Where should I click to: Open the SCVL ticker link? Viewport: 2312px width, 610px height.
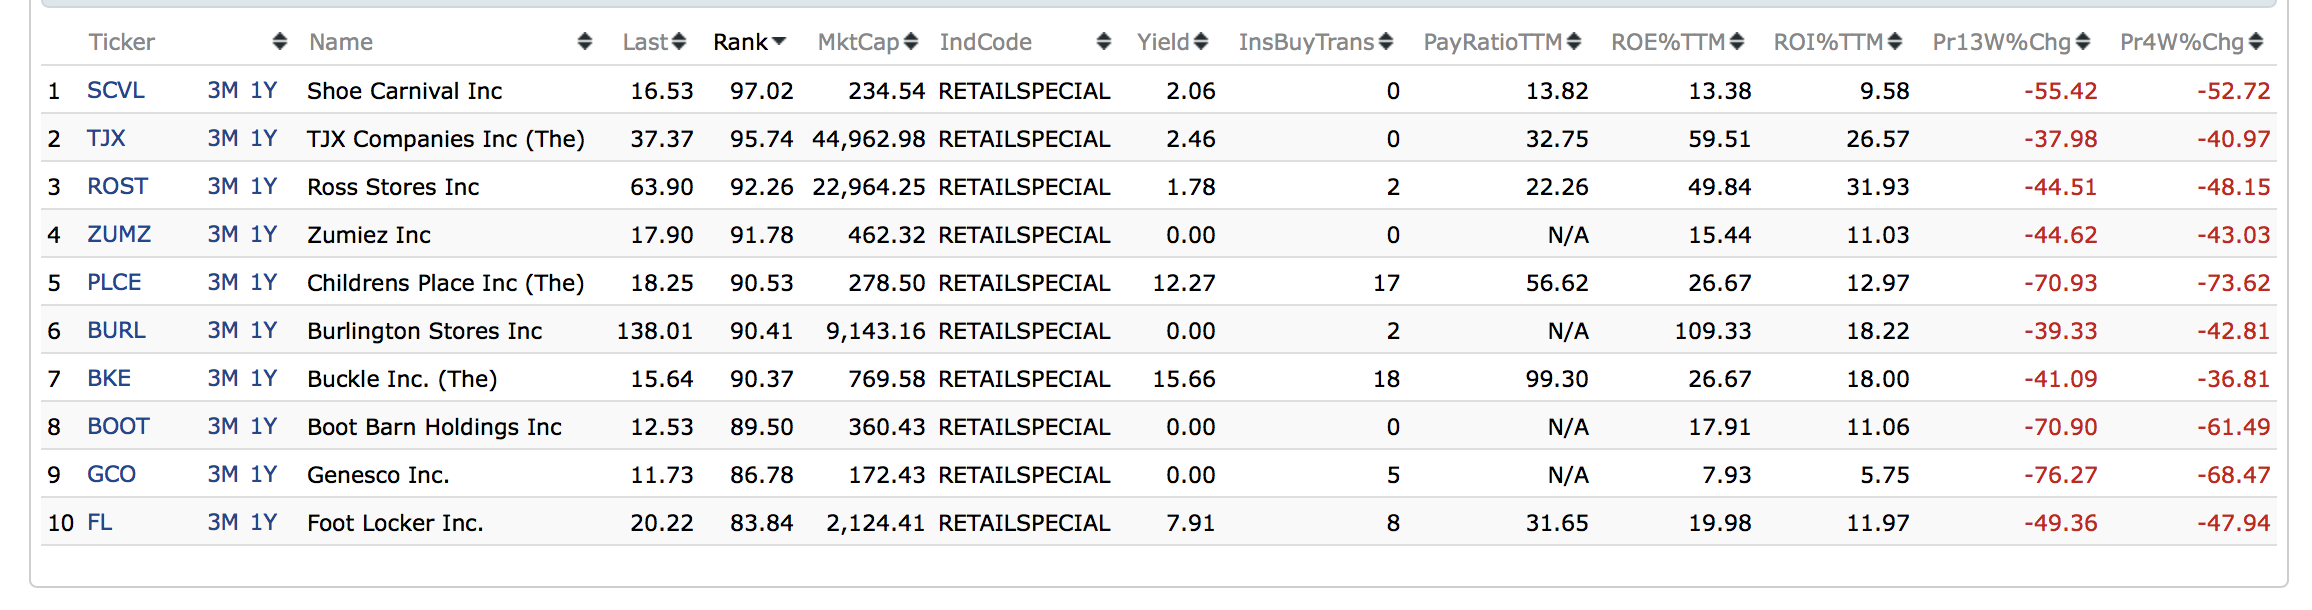pos(116,91)
